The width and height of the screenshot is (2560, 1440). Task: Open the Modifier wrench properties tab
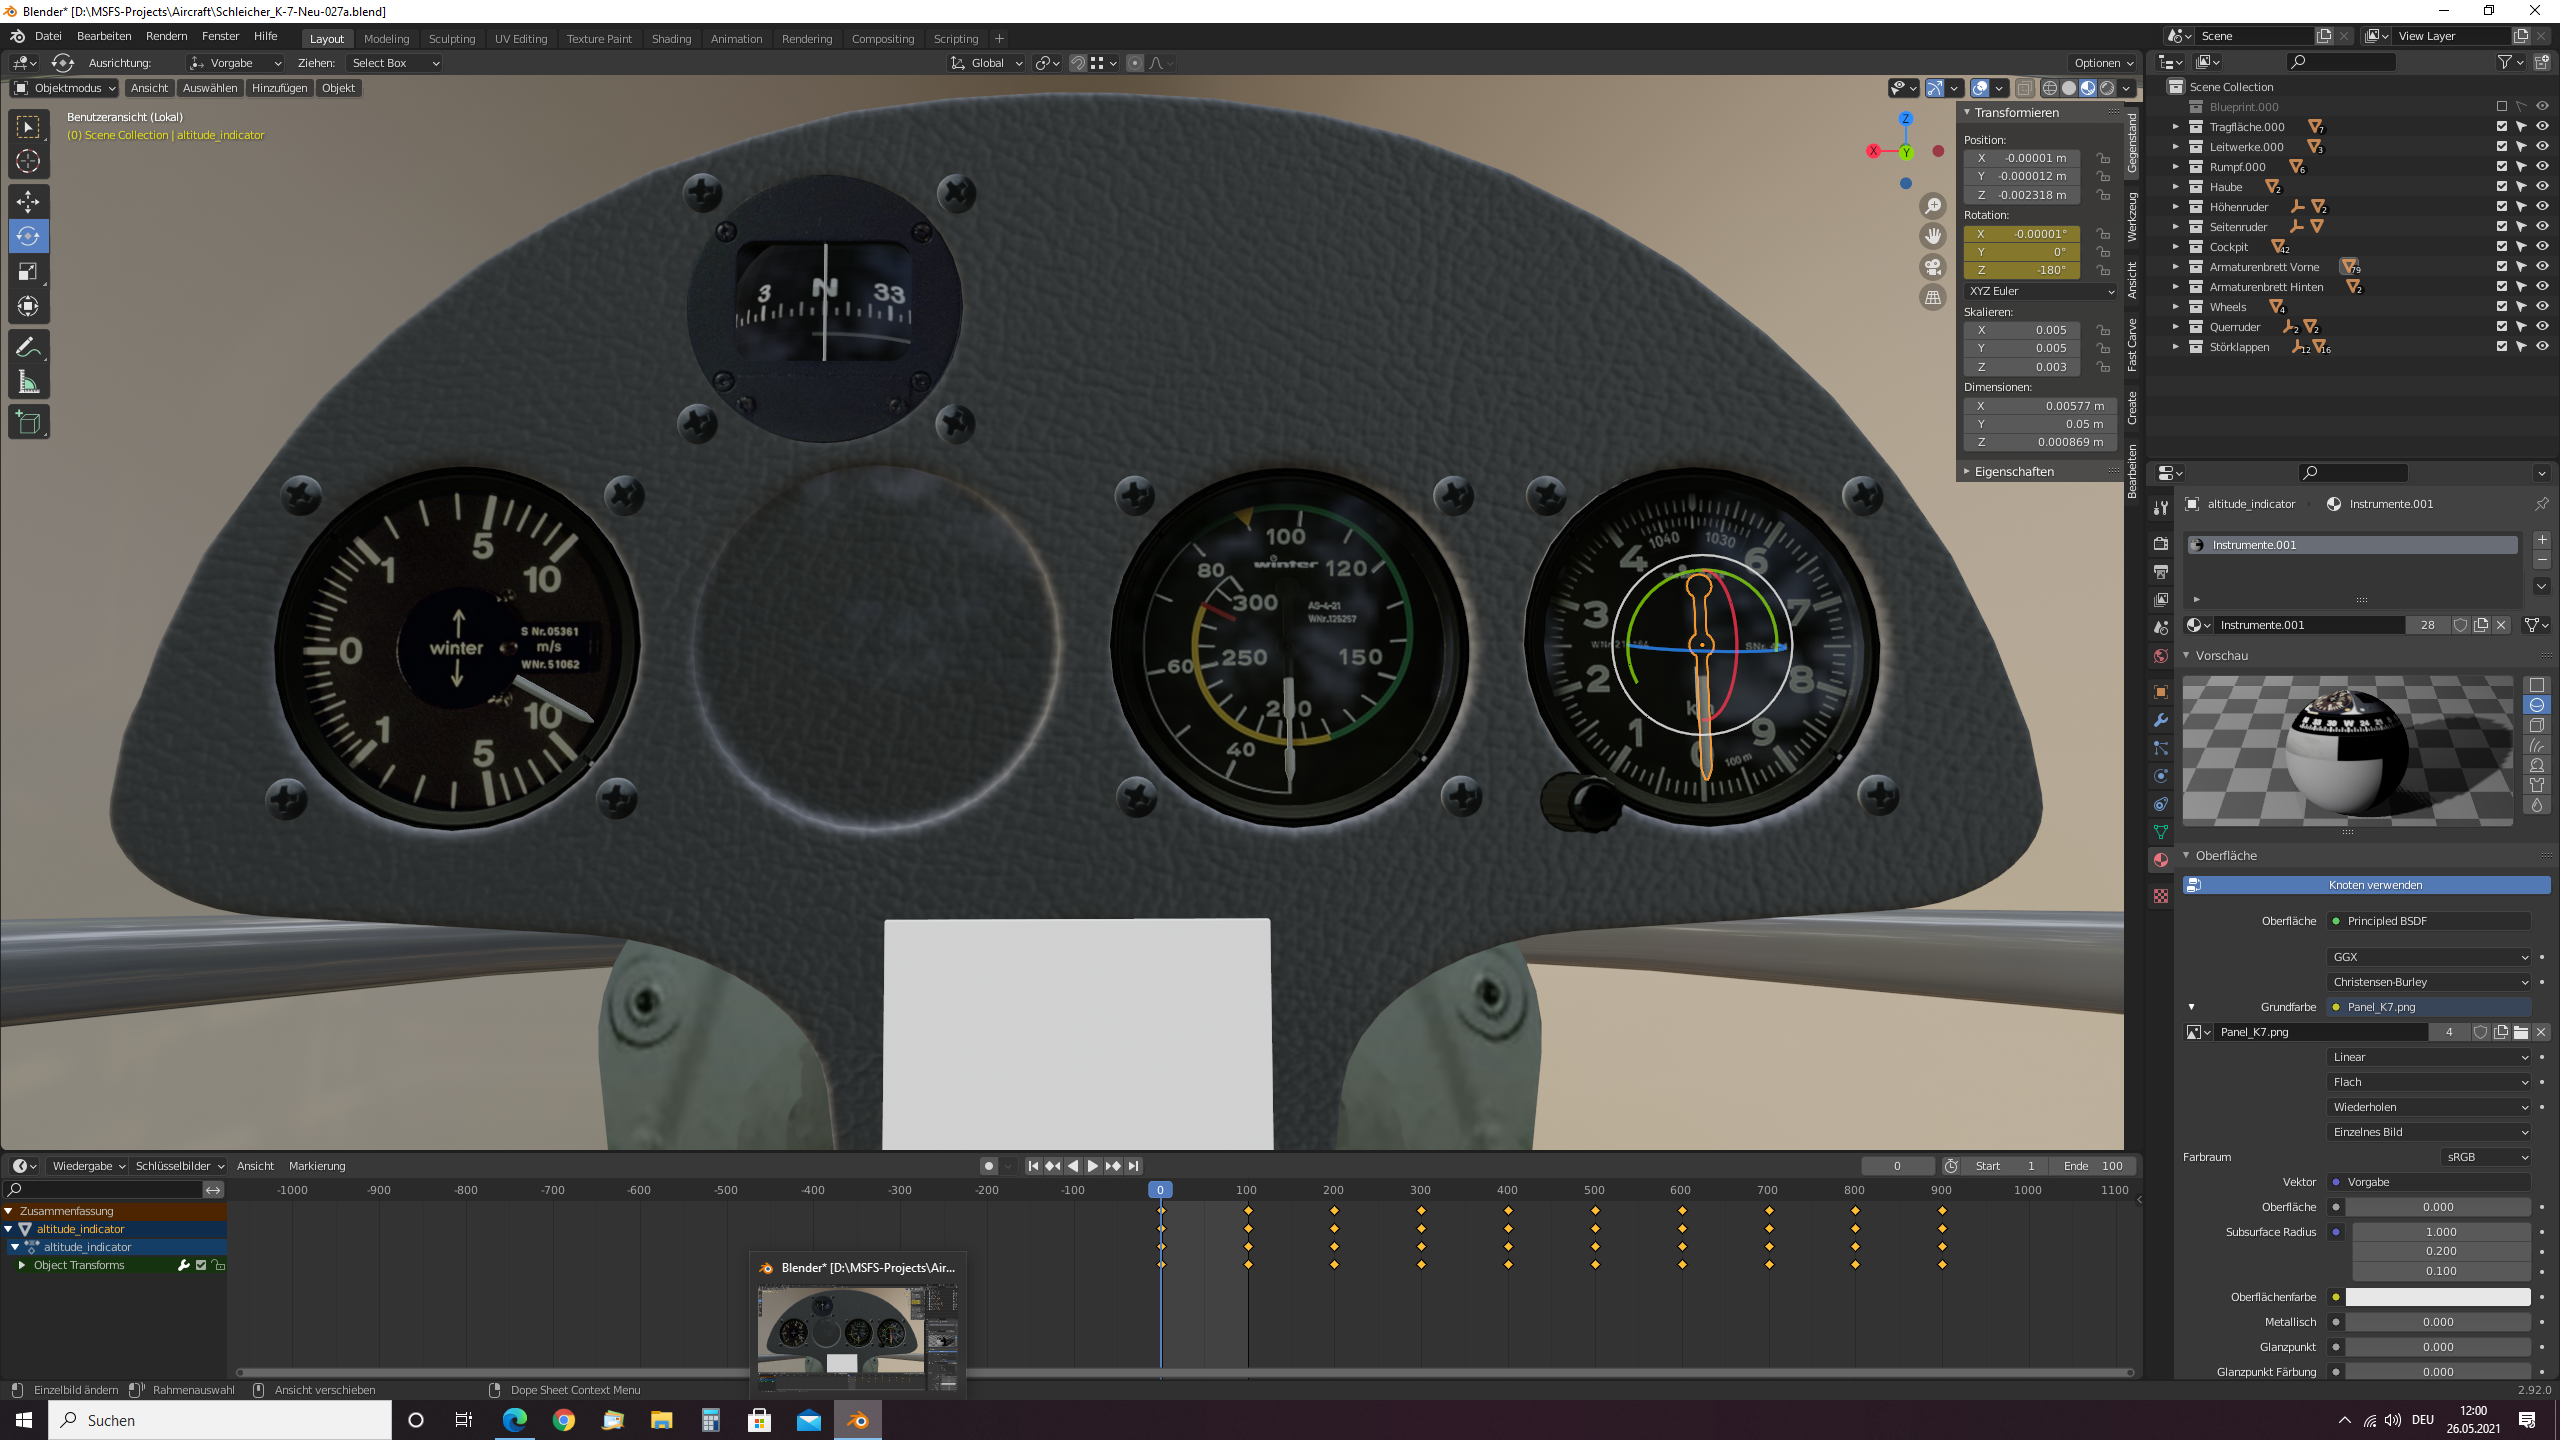pyautogui.click(x=2161, y=720)
